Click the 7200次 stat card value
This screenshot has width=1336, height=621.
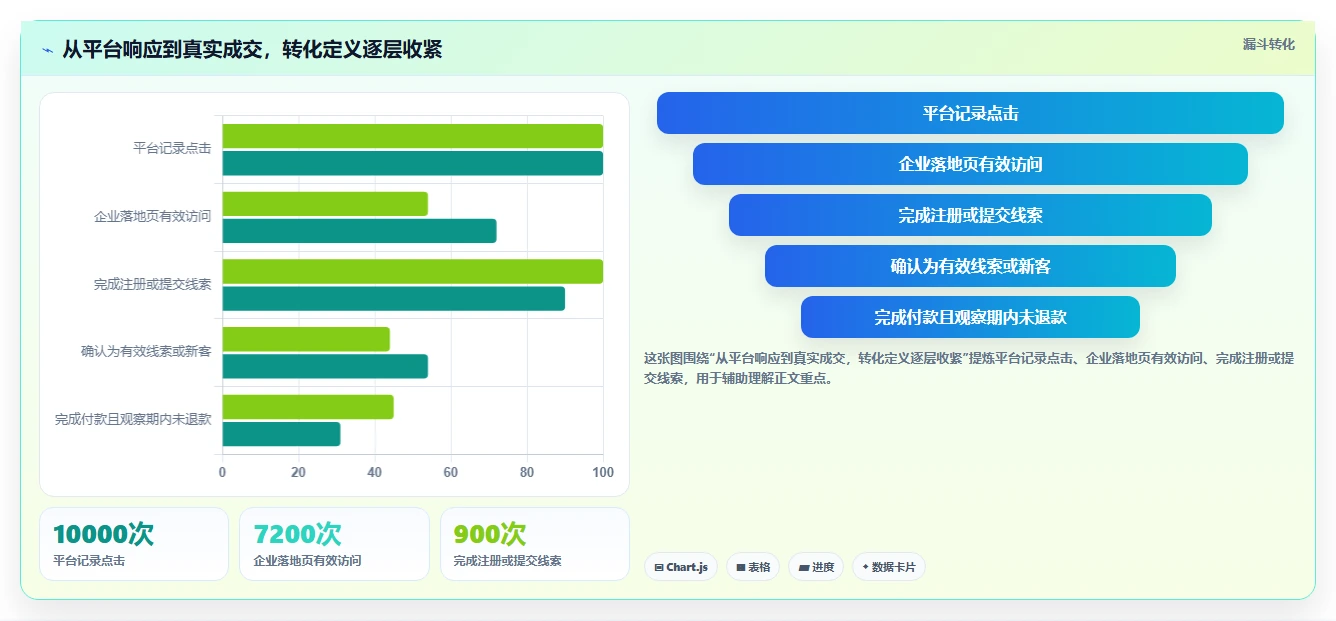[x=298, y=534]
